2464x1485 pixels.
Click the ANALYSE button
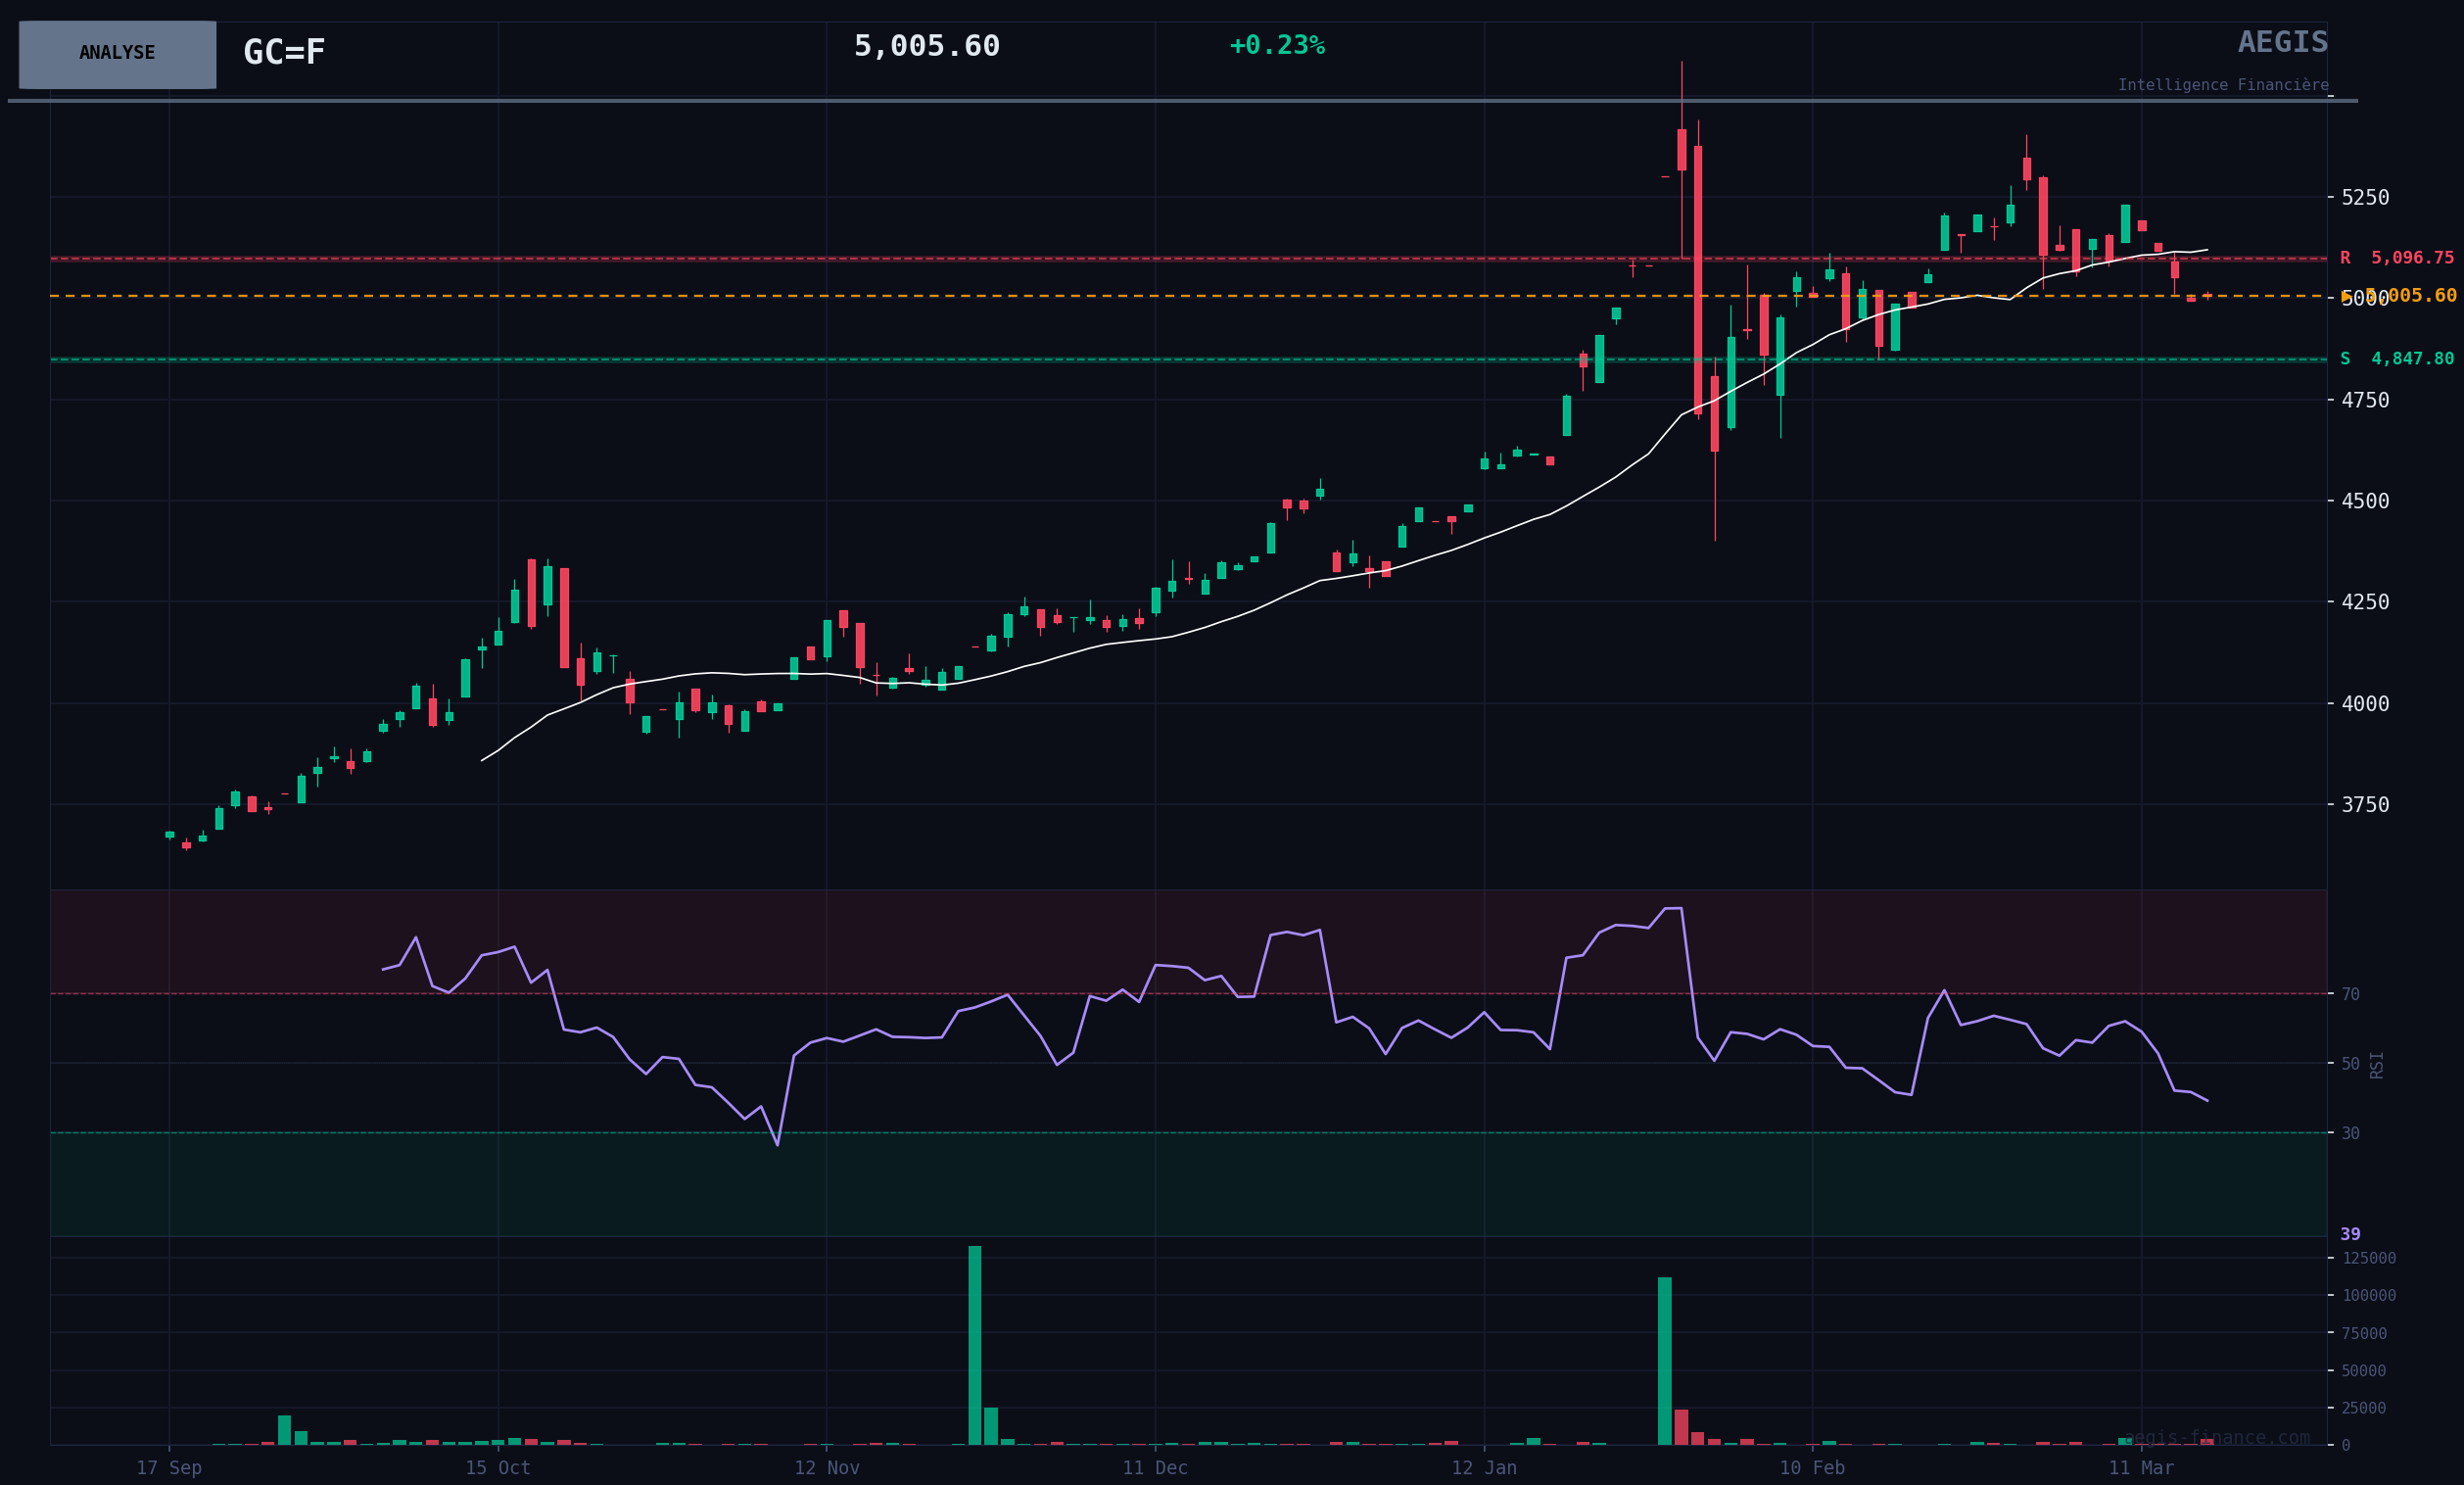(x=117, y=54)
